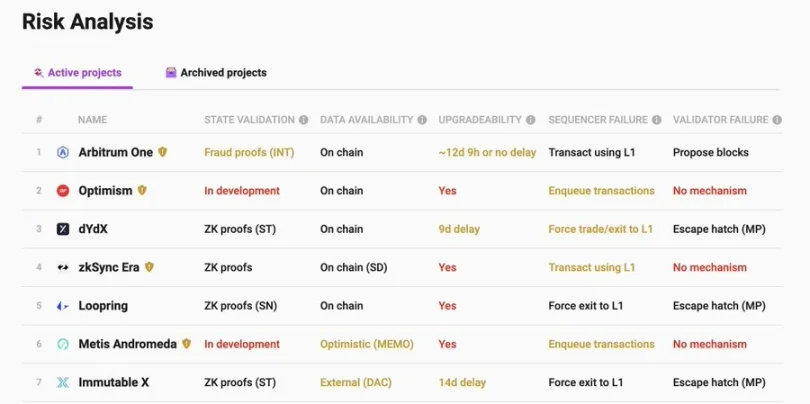Click the shield badge beside Metis Andromeda
This screenshot has width=810, height=404.
[186, 344]
